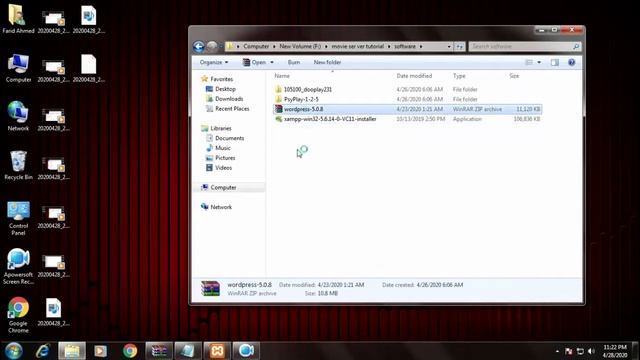Click the Windows Start button

[x=13, y=351]
